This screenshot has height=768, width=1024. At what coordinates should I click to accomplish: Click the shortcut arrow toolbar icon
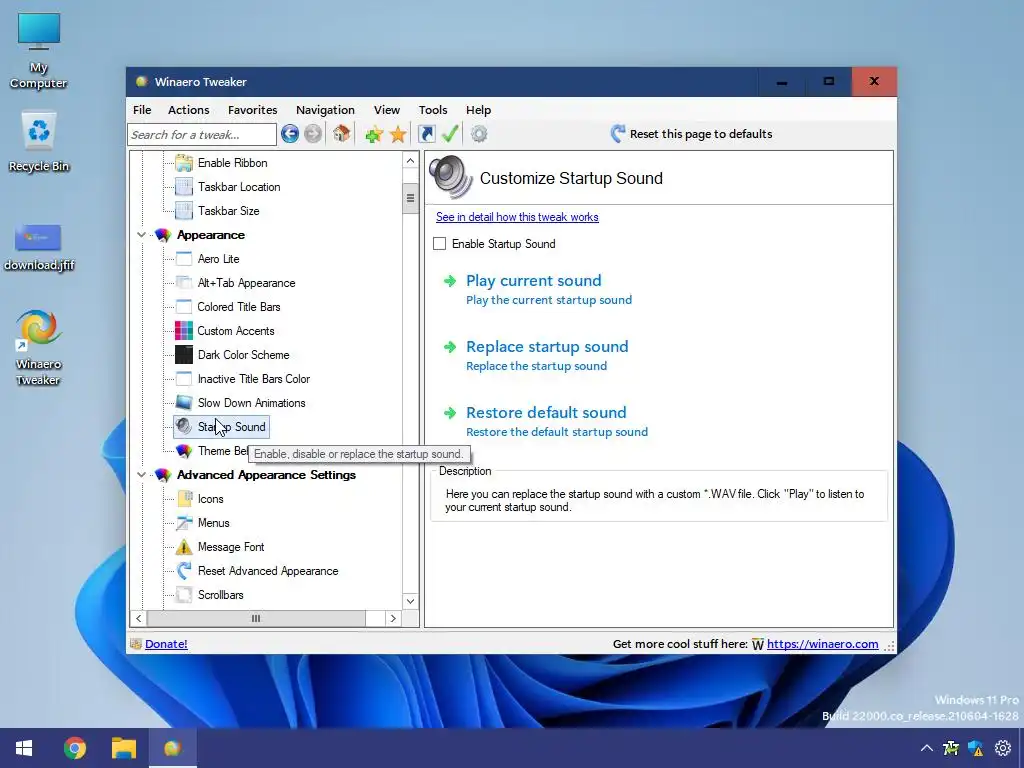click(426, 134)
